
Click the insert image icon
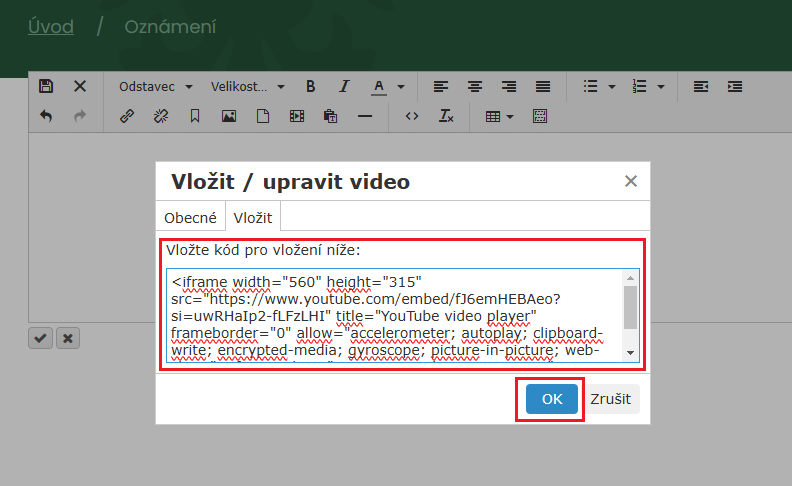tap(229, 116)
